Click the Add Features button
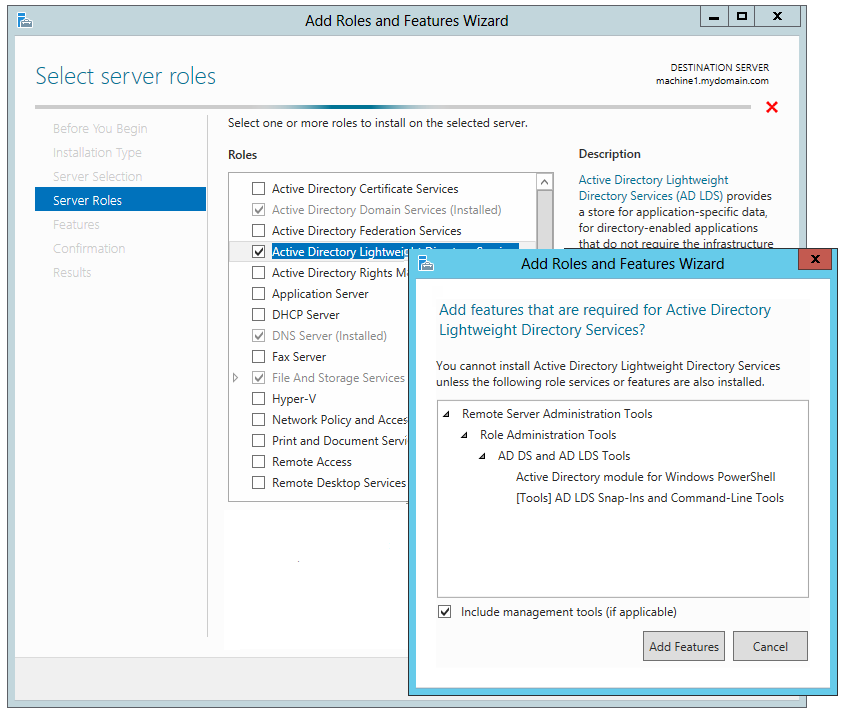This screenshot has height=715, width=847. (684, 646)
